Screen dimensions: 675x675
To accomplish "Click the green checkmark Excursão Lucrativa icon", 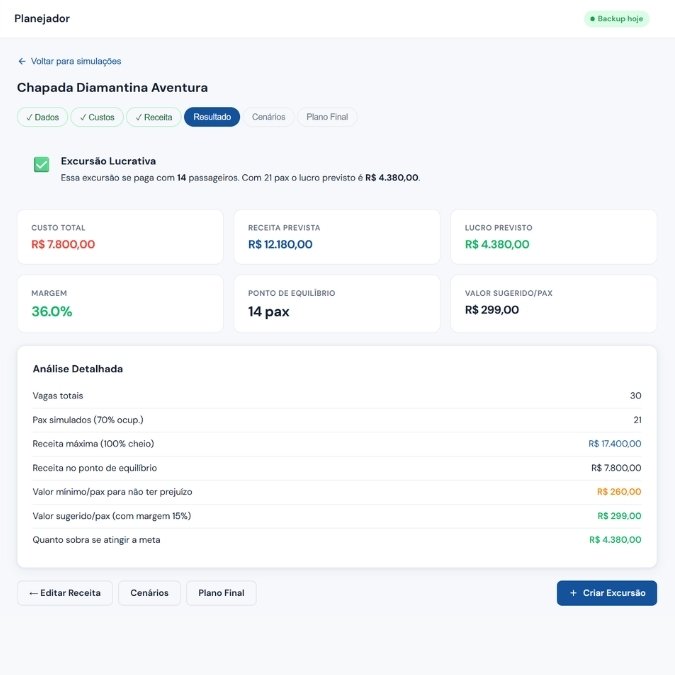I will (41, 164).
